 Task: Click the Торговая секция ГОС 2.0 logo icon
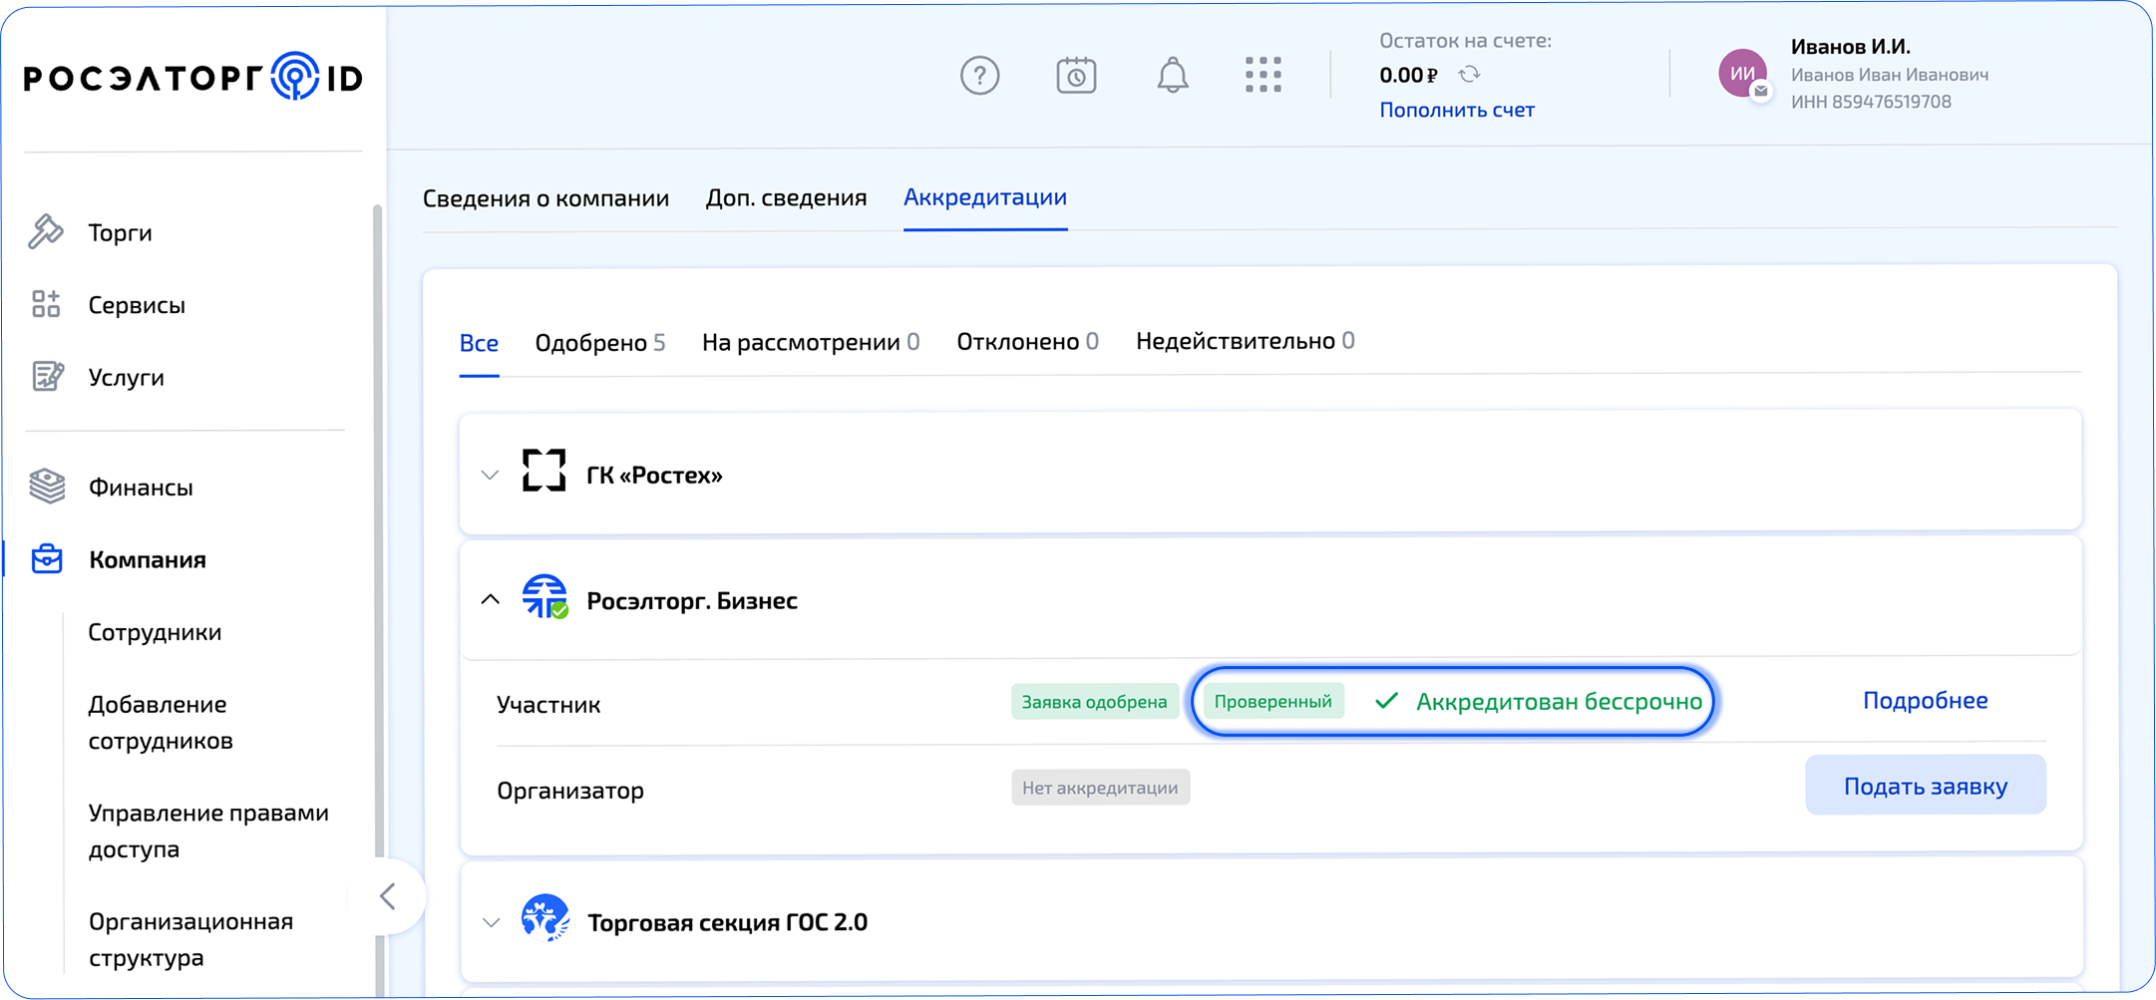point(545,918)
